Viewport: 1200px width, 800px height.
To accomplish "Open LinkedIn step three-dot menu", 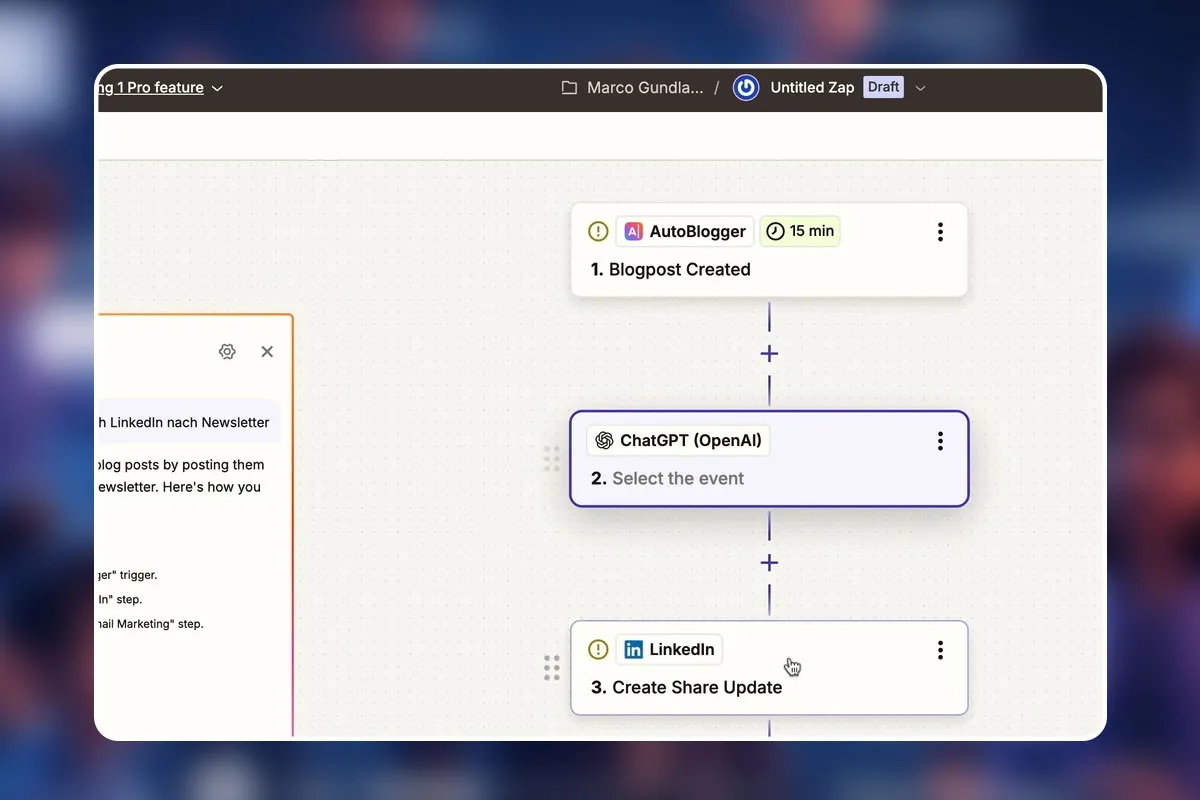I will point(940,650).
